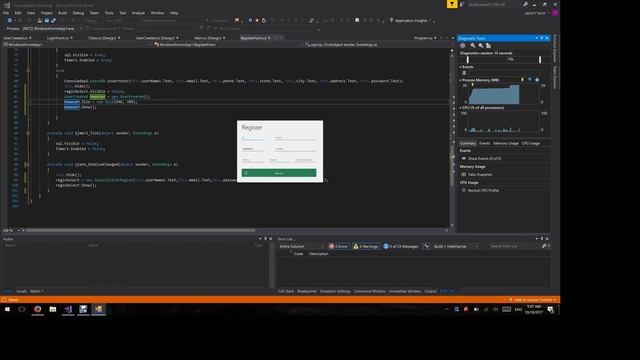Viewport: 640px width, 360px height.
Task: Open the Build menu
Action: pos(62,13)
